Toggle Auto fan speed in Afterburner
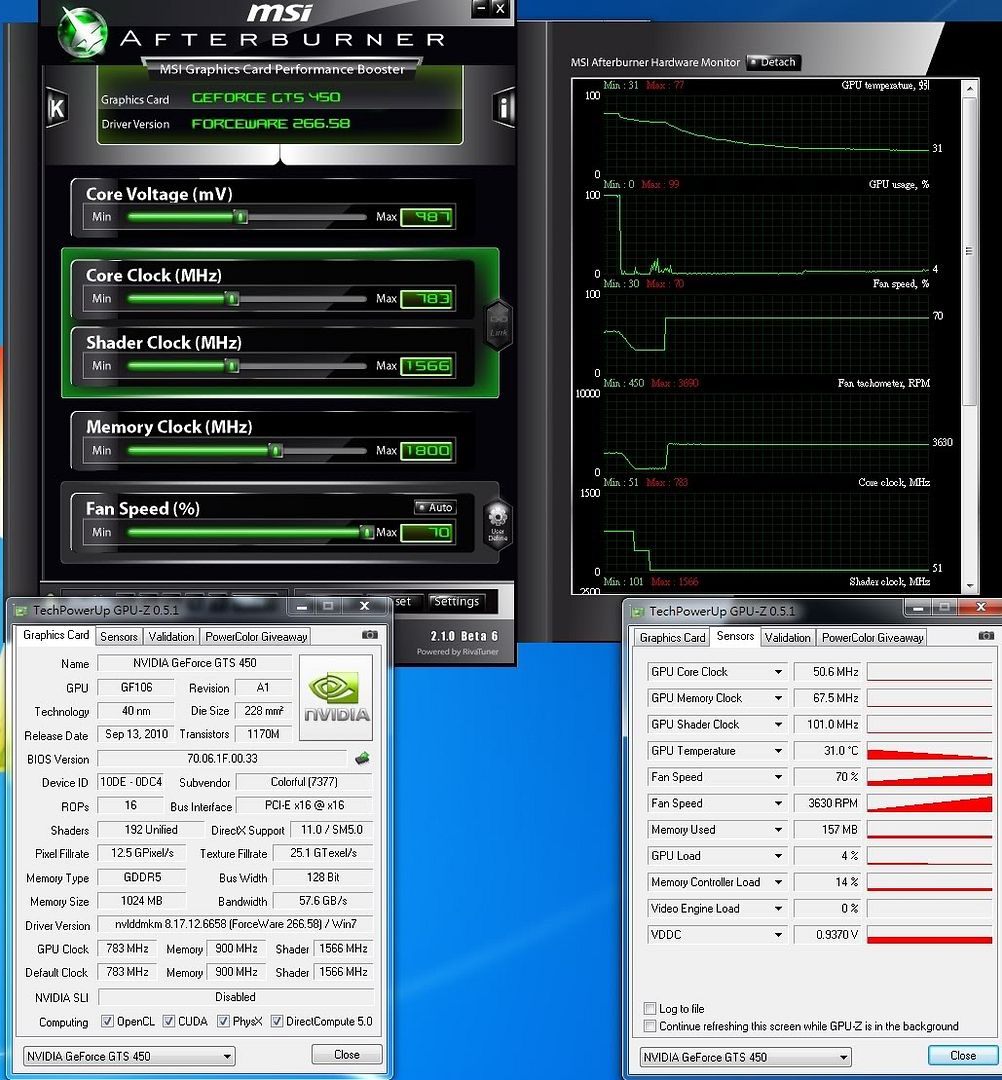 coord(435,508)
